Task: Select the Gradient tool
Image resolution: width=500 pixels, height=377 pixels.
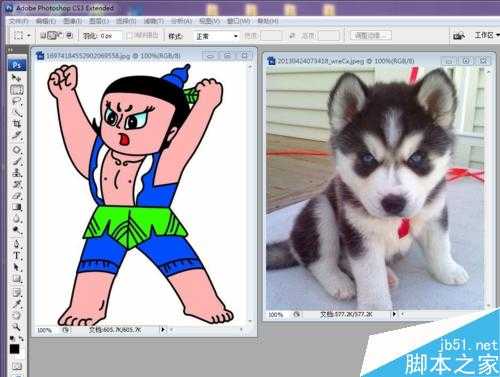Action: pos(17,207)
